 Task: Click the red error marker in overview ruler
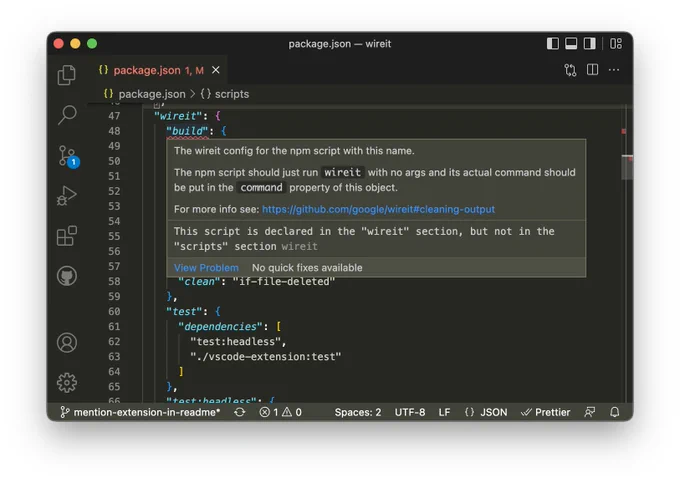click(x=624, y=131)
